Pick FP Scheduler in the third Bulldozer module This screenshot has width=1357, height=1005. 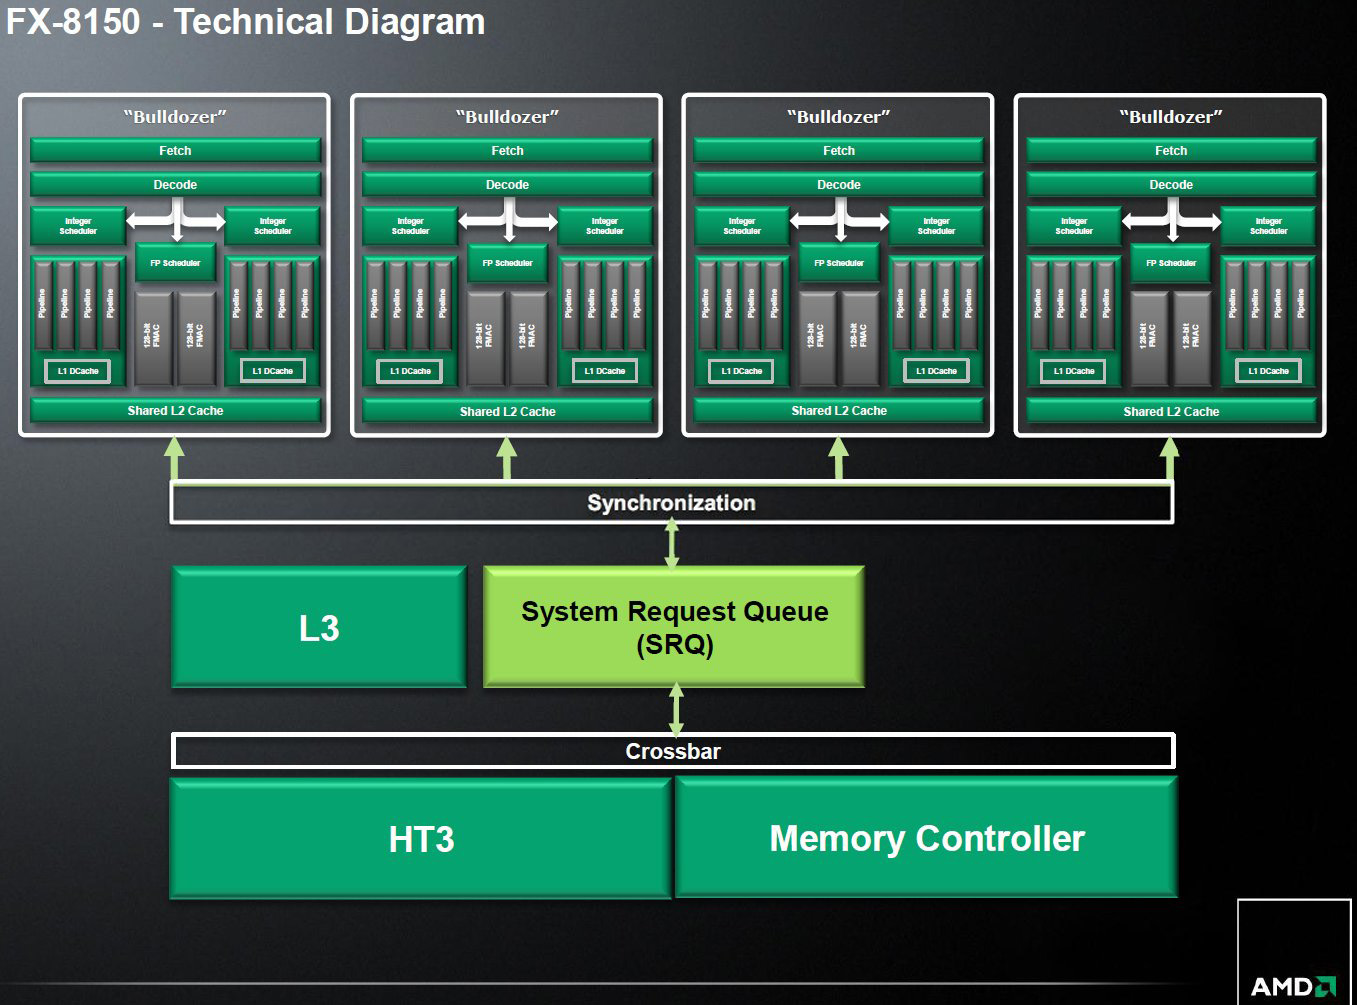pyautogui.click(x=839, y=263)
